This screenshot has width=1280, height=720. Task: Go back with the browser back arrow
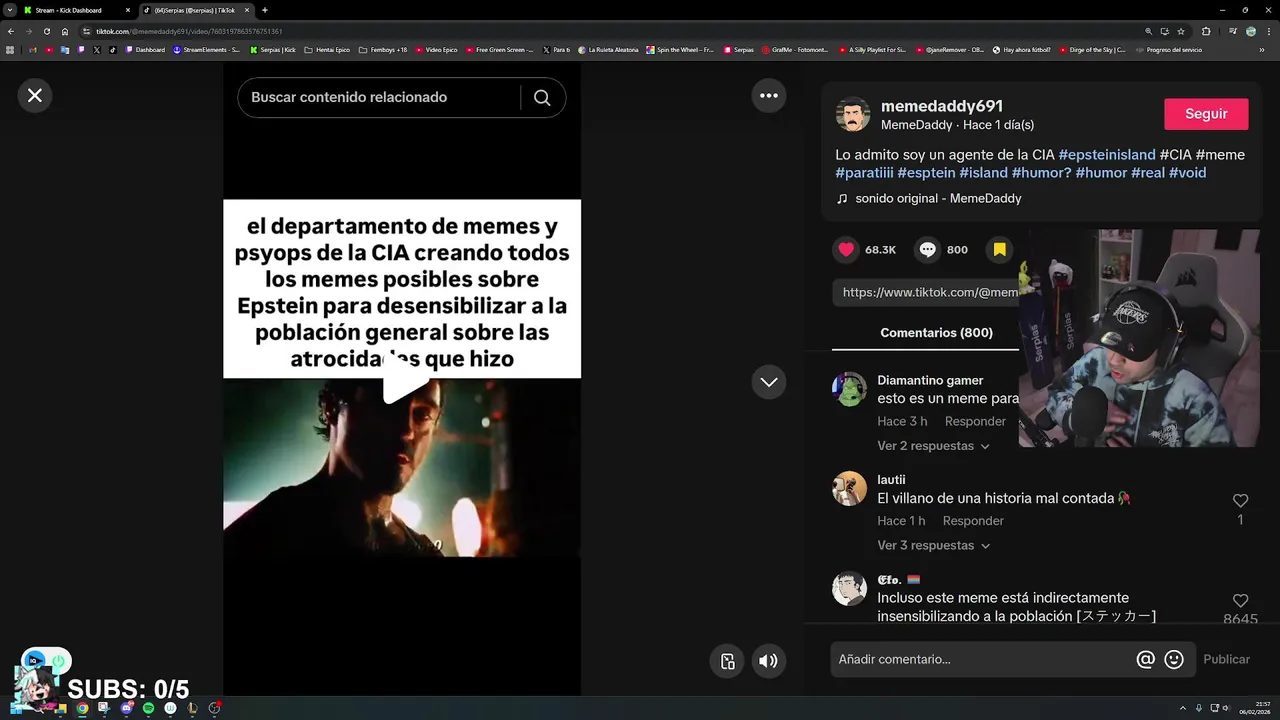pos(10,31)
